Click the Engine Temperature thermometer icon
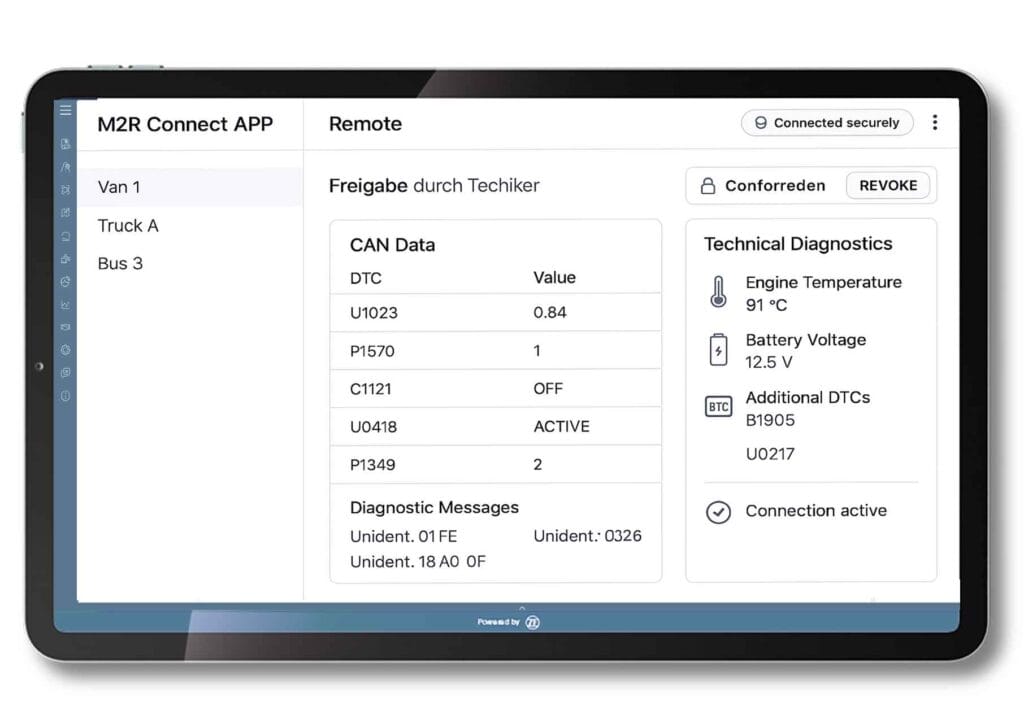The width and height of the screenshot is (1024, 715). [x=717, y=292]
